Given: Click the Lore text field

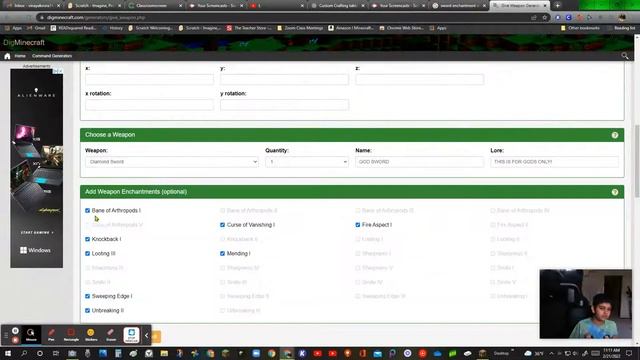Looking at the screenshot, I should [554, 162].
